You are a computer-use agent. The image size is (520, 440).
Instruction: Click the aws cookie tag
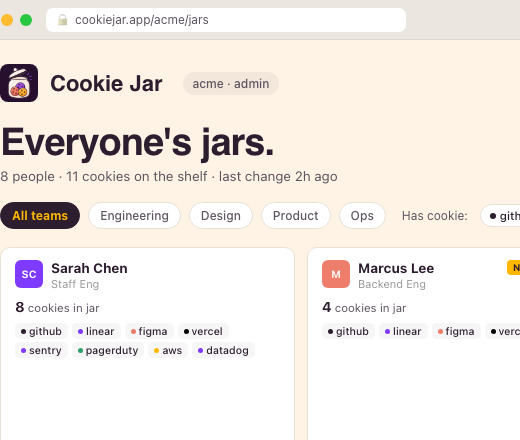(168, 350)
